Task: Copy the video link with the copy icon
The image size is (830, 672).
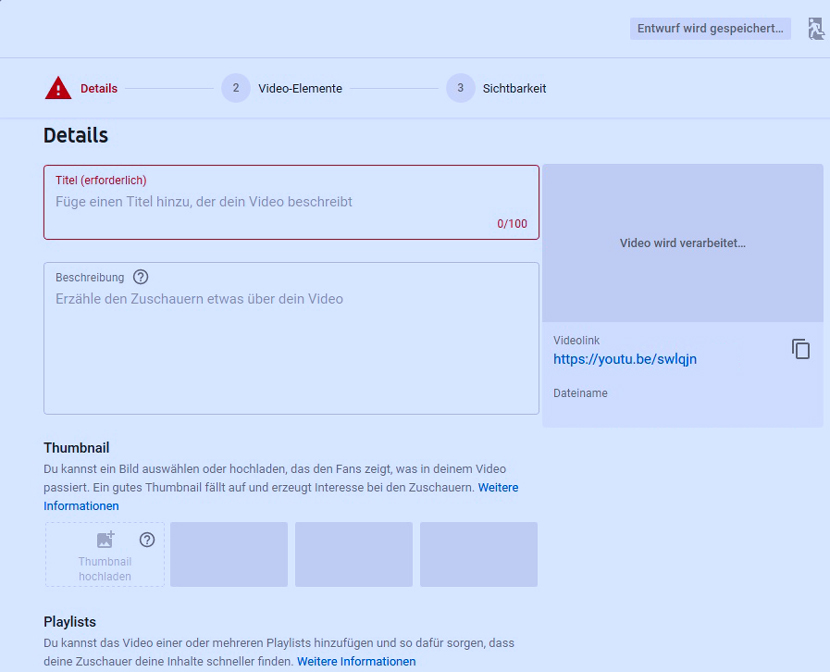Action: [800, 349]
